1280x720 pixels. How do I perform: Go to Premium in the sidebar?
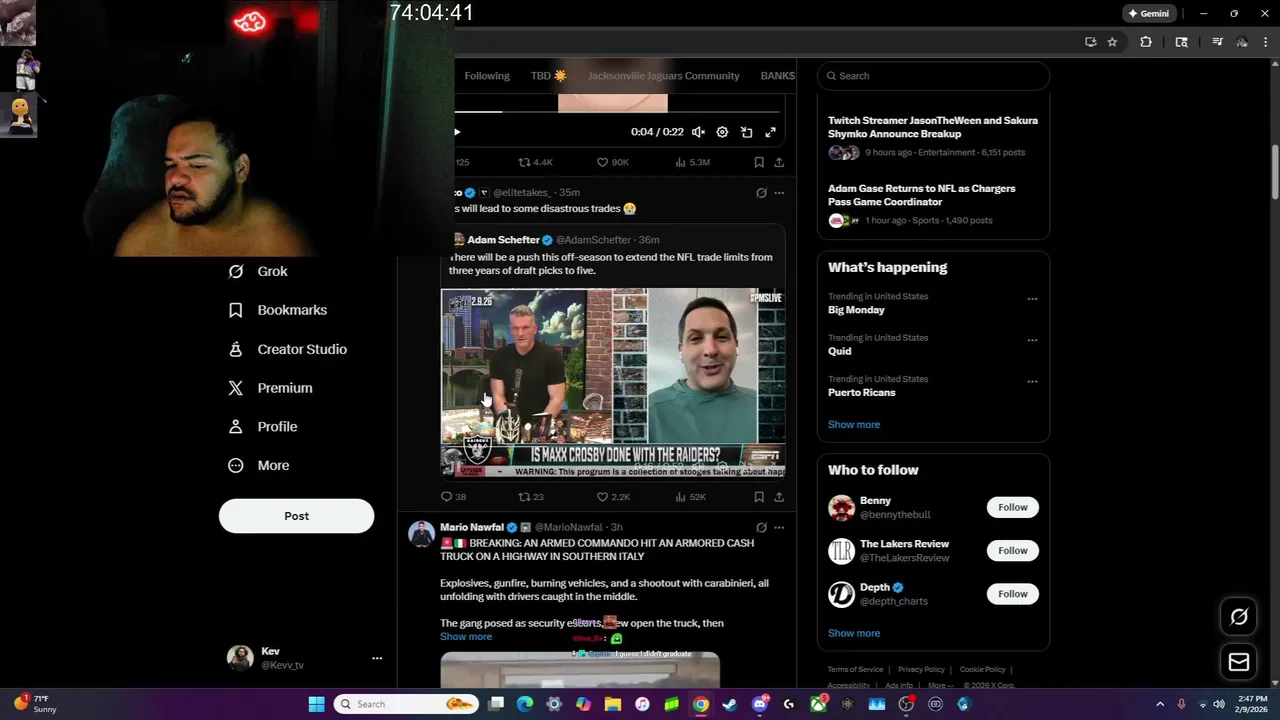[270, 388]
